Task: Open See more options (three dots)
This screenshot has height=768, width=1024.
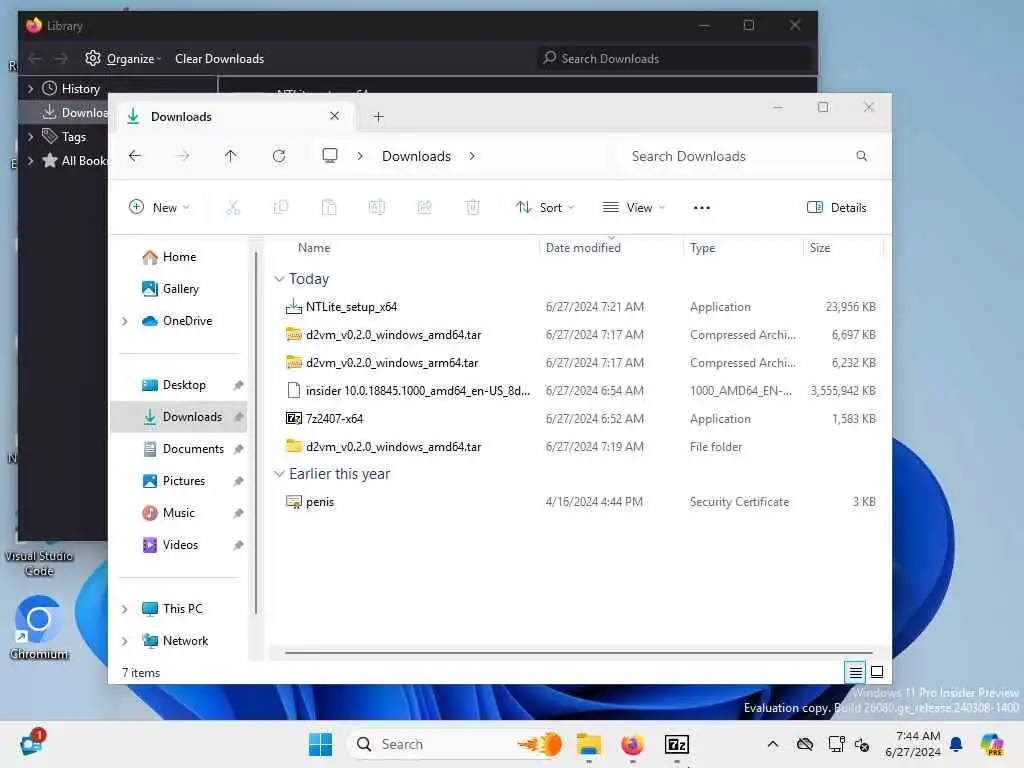Action: click(701, 208)
